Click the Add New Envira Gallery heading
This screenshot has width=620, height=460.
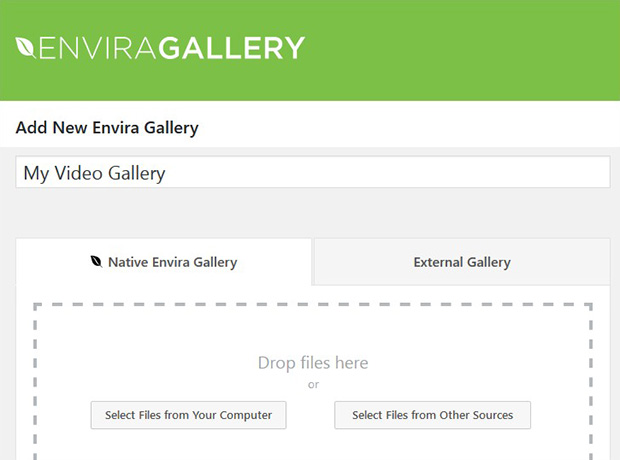(107, 128)
